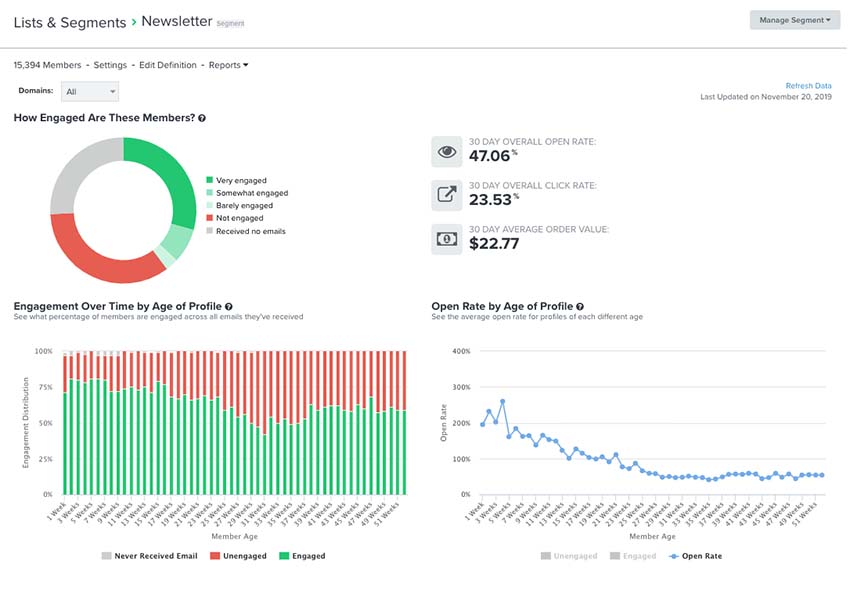Open the Domains dropdown showing All
850x611 pixels.
90,90
